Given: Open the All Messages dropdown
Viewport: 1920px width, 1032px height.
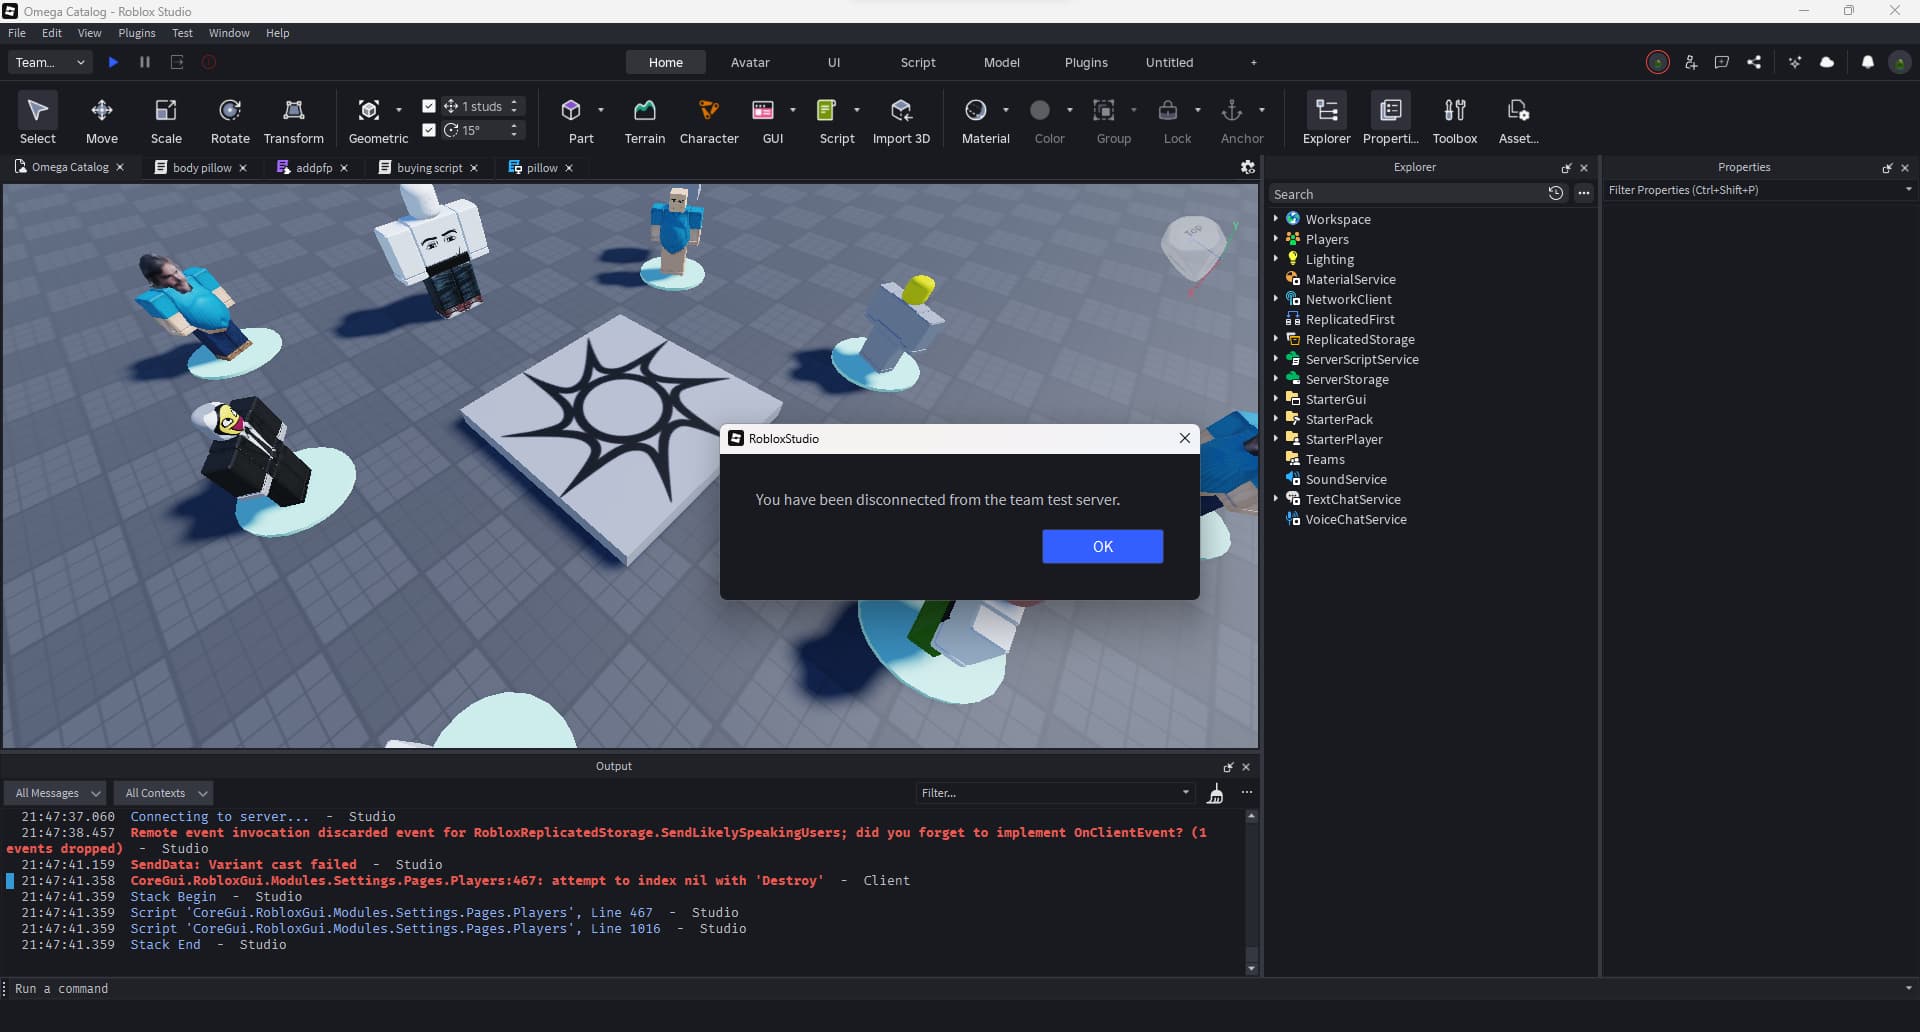Looking at the screenshot, I should pos(56,793).
